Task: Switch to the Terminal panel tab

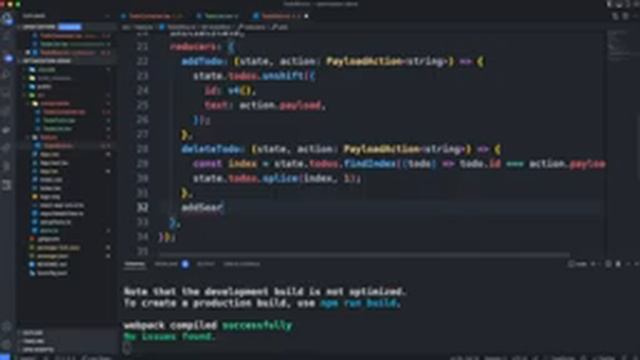Action: 135,264
